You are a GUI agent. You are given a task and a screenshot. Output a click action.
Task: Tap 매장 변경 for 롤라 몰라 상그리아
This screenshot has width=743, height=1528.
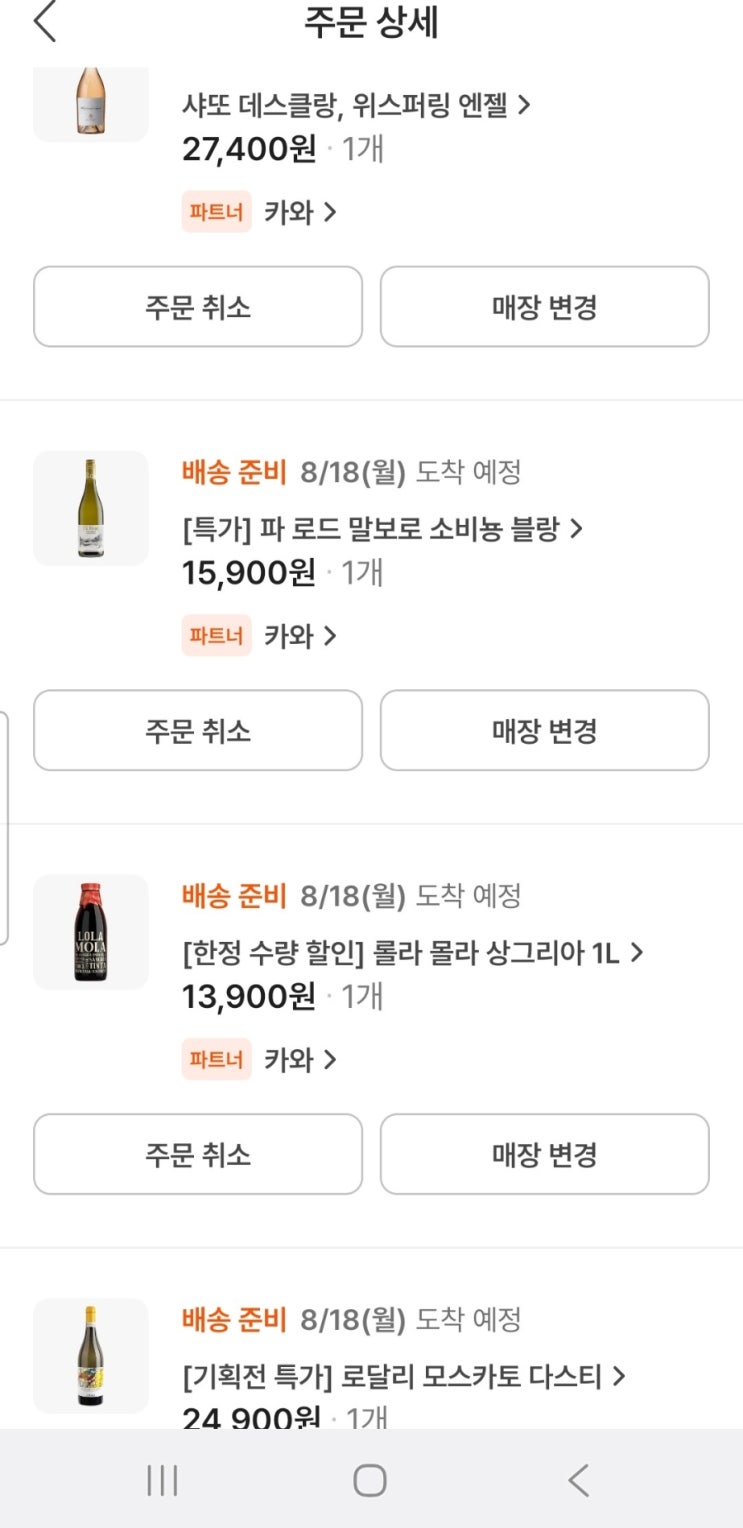point(544,1154)
